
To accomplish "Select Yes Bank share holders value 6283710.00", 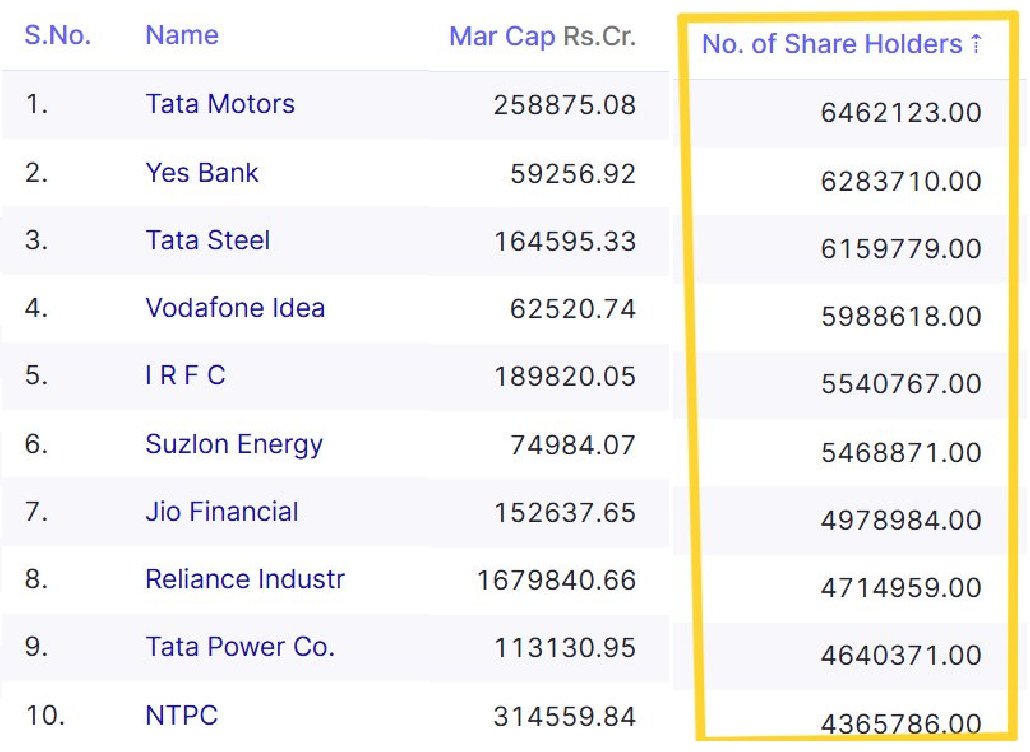I will click(901, 181).
